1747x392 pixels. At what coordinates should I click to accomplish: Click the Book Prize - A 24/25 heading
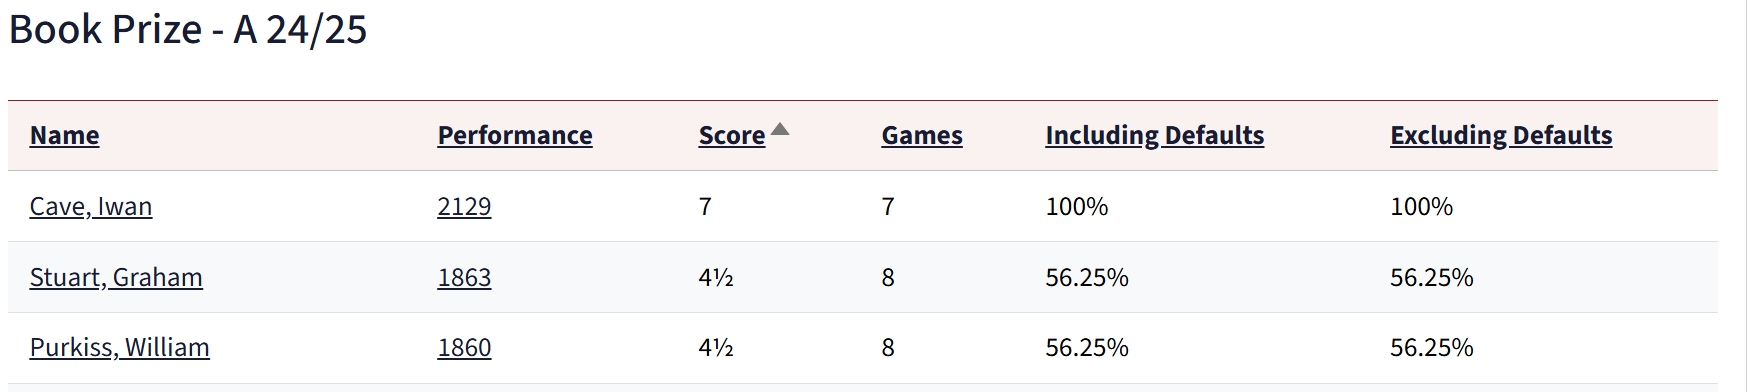[x=188, y=29]
